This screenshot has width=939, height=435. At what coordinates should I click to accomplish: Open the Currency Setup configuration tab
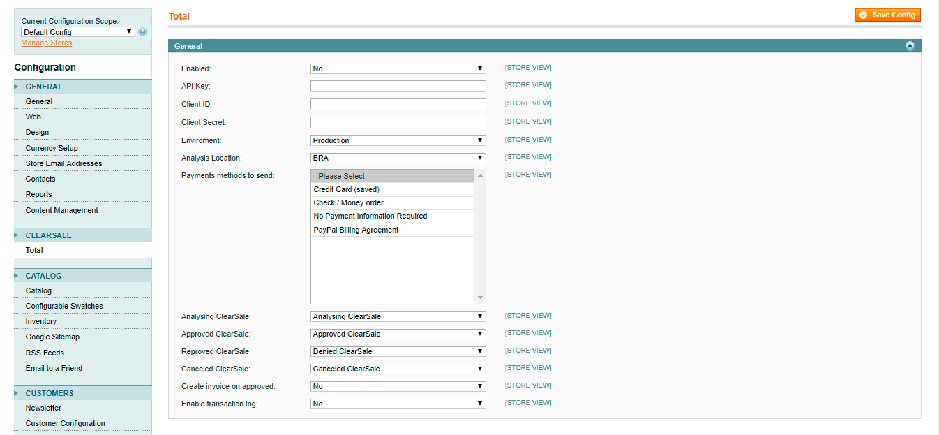tap(51, 148)
